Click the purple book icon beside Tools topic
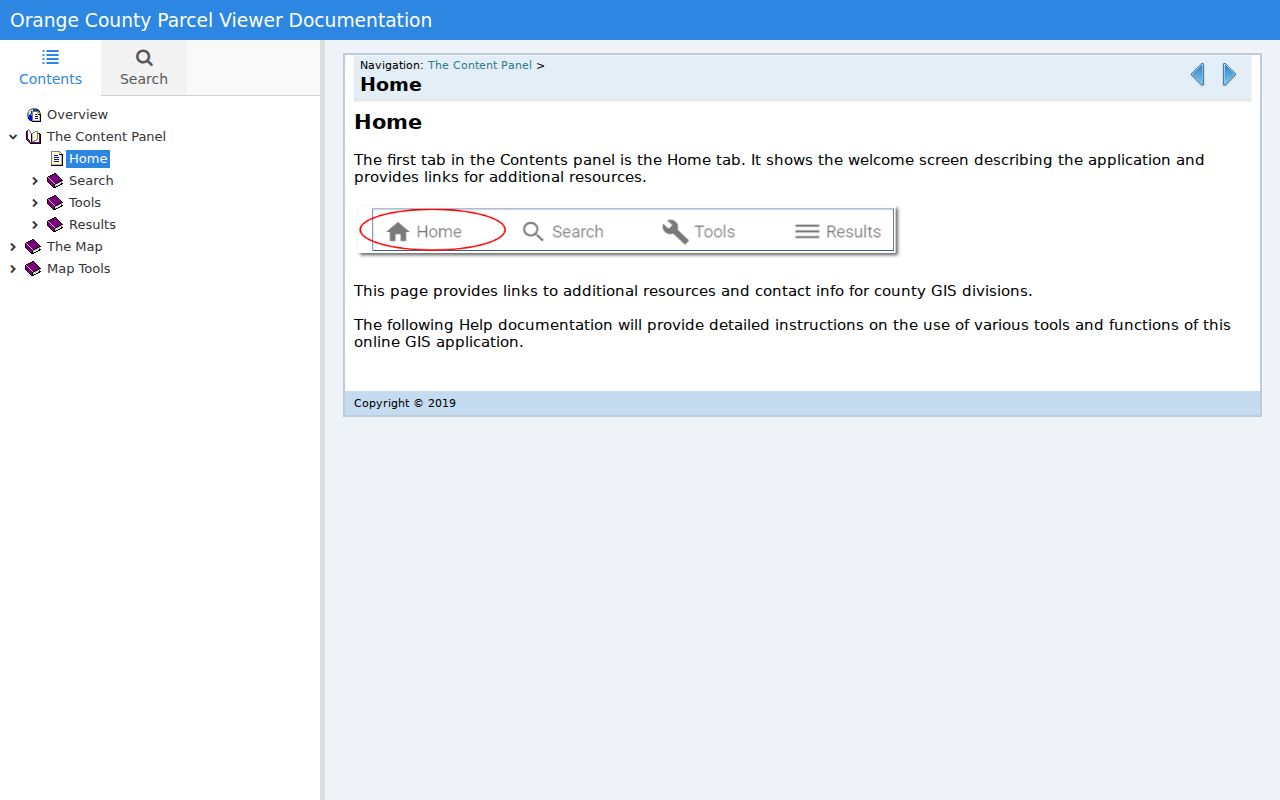Image resolution: width=1280 pixels, height=800 pixels. 55,203
